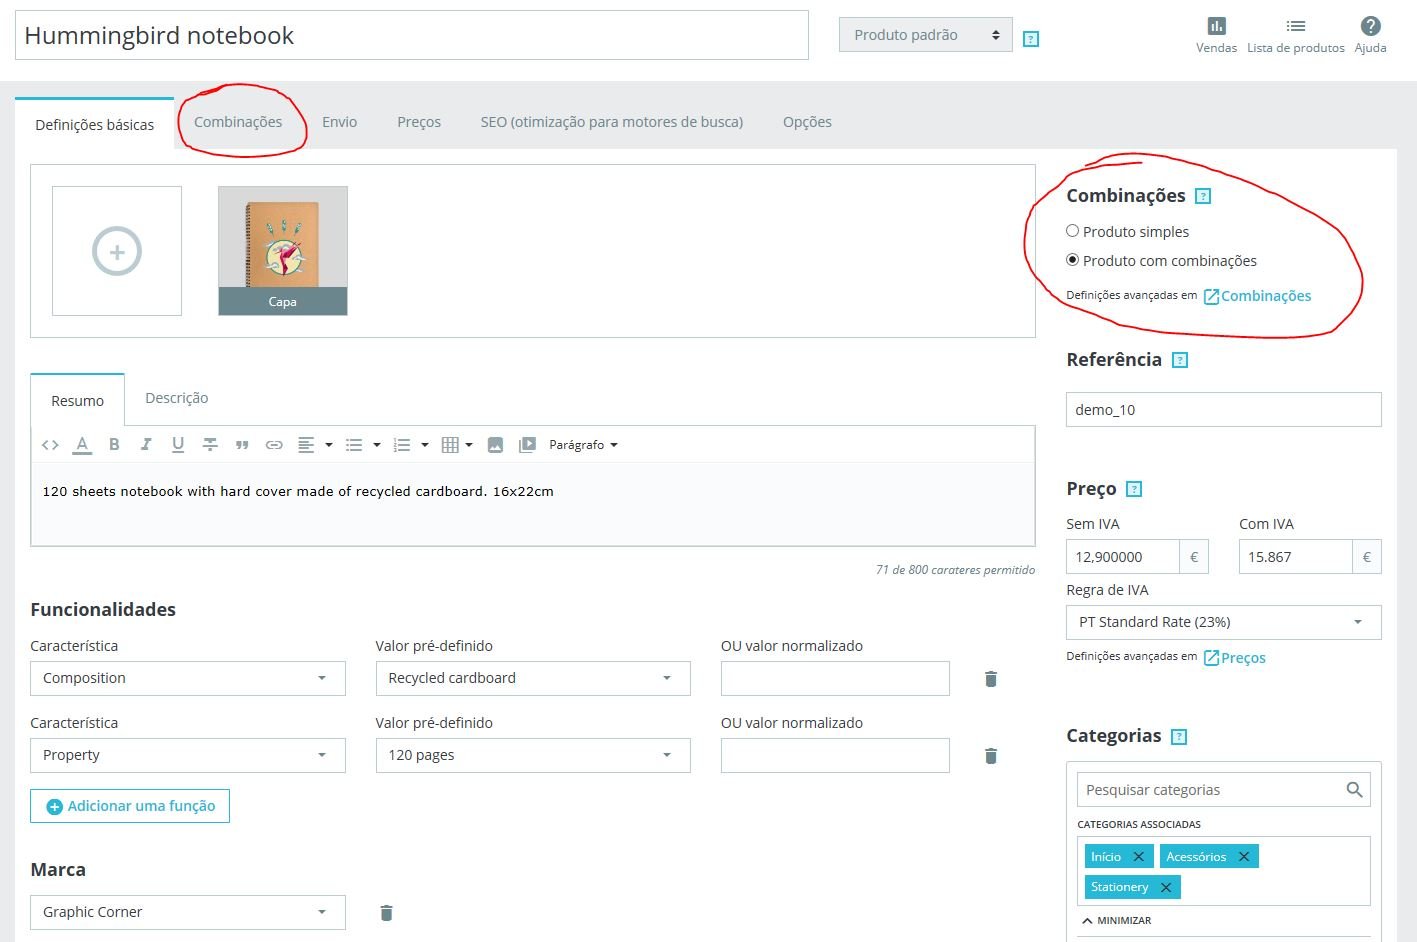Select Produto com combinações radio option
Image resolution: width=1417 pixels, height=942 pixels.
1073,260
